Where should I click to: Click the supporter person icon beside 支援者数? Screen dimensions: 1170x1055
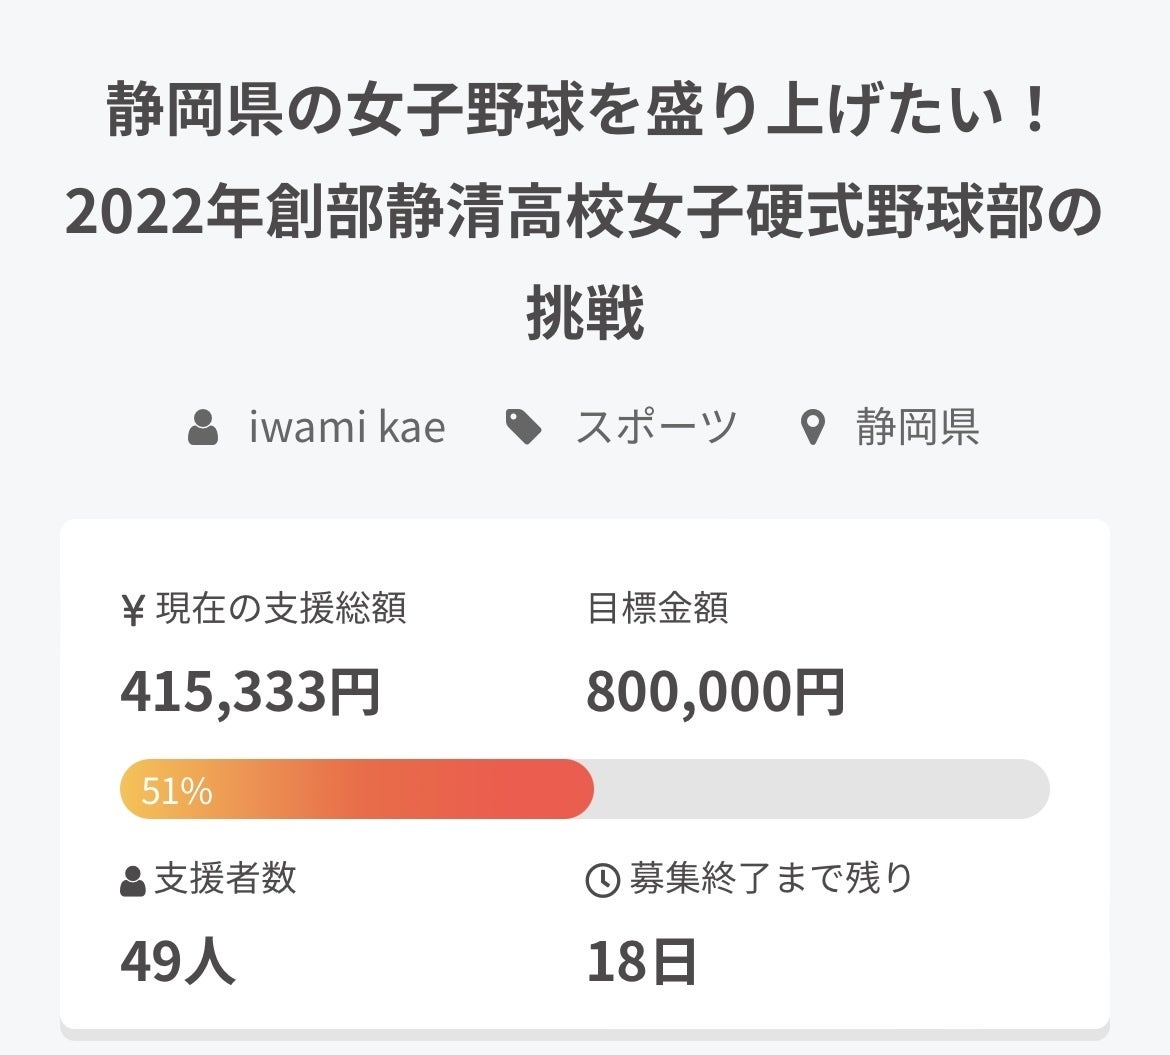[132, 882]
